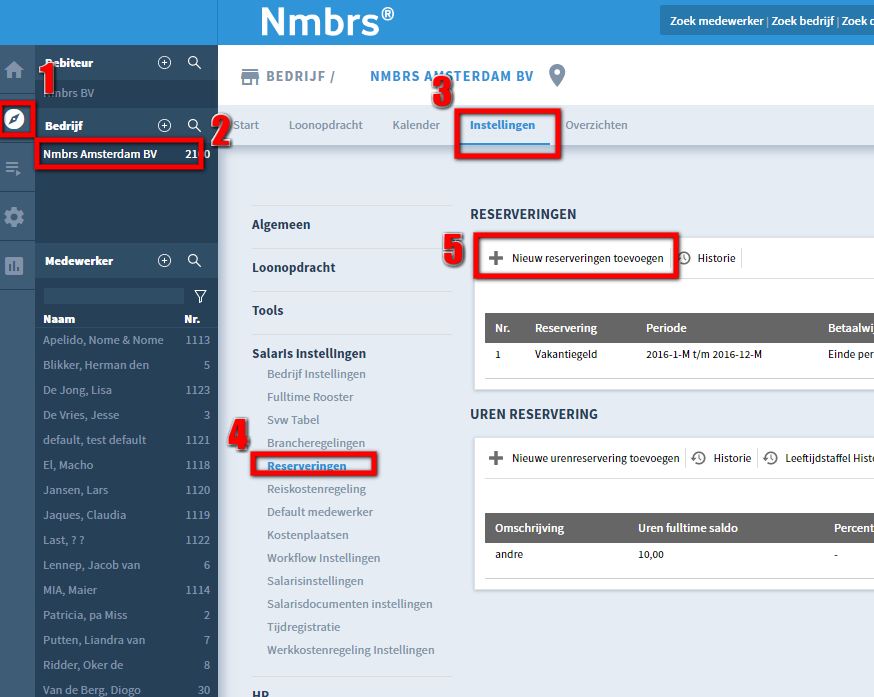
Task: Open the andre urenreservering row
Action: (679, 555)
